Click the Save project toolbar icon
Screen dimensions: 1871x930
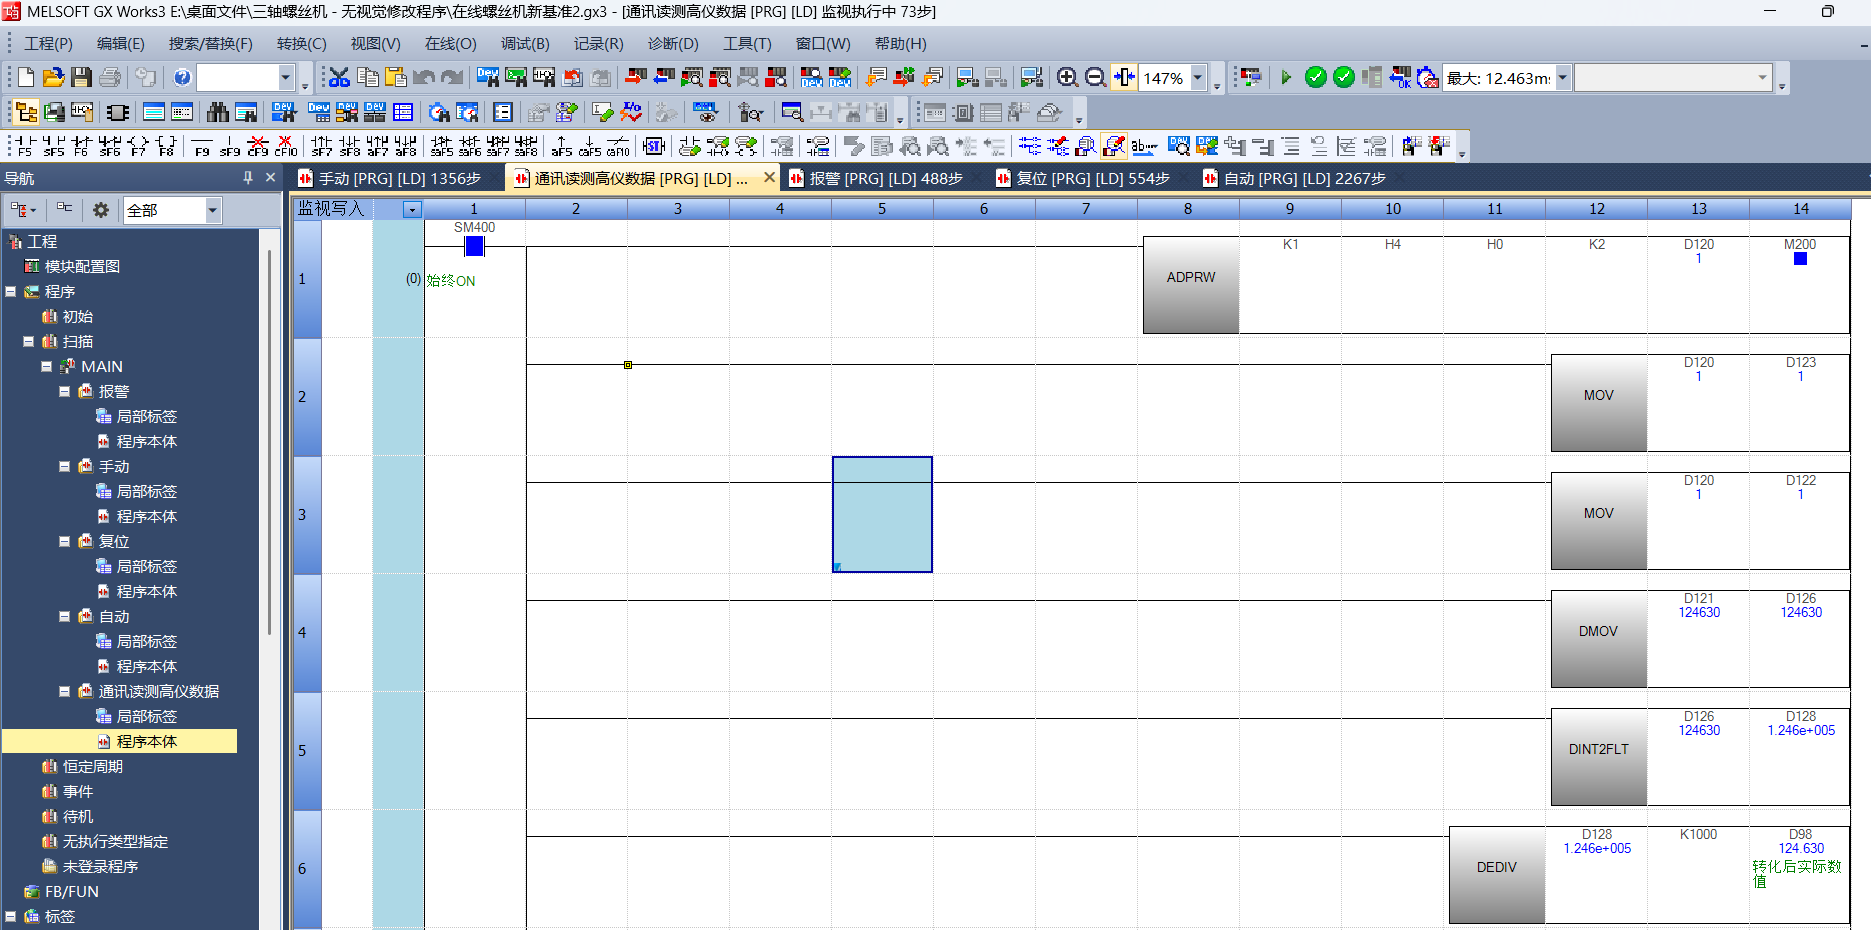(82, 78)
